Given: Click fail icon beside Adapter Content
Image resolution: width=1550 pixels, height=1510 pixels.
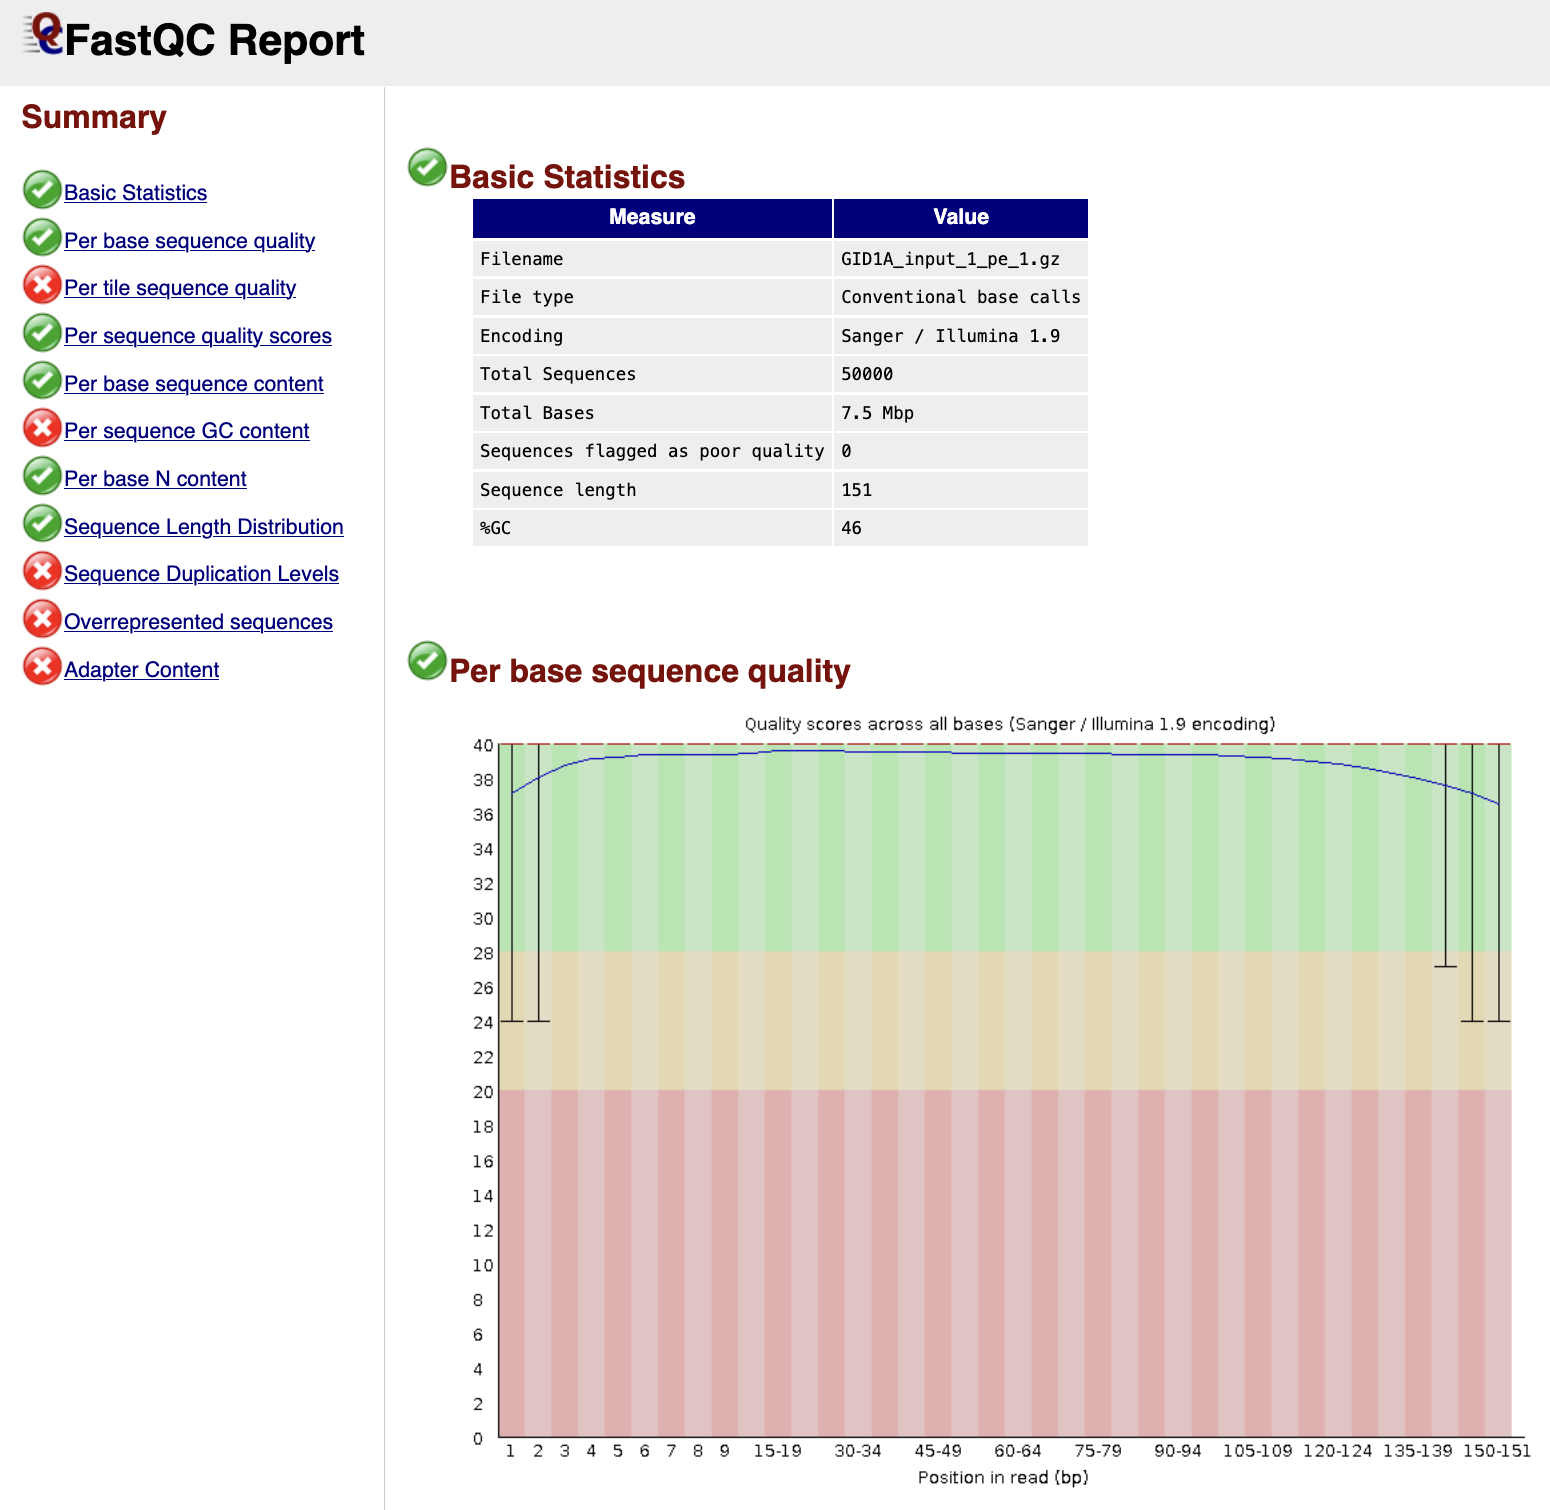Looking at the screenshot, I should (x=42, y=666).
